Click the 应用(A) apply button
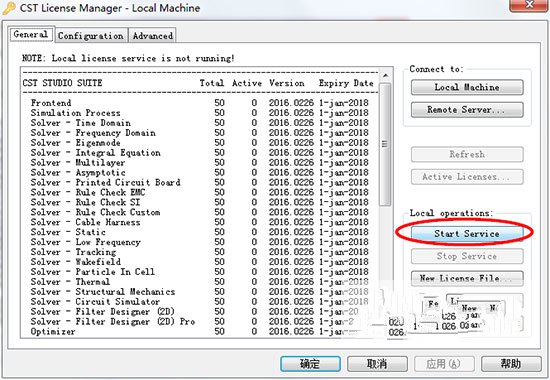The width and height of the screenshot is (550, 380). pyautogui.click(x=444, y=364)
